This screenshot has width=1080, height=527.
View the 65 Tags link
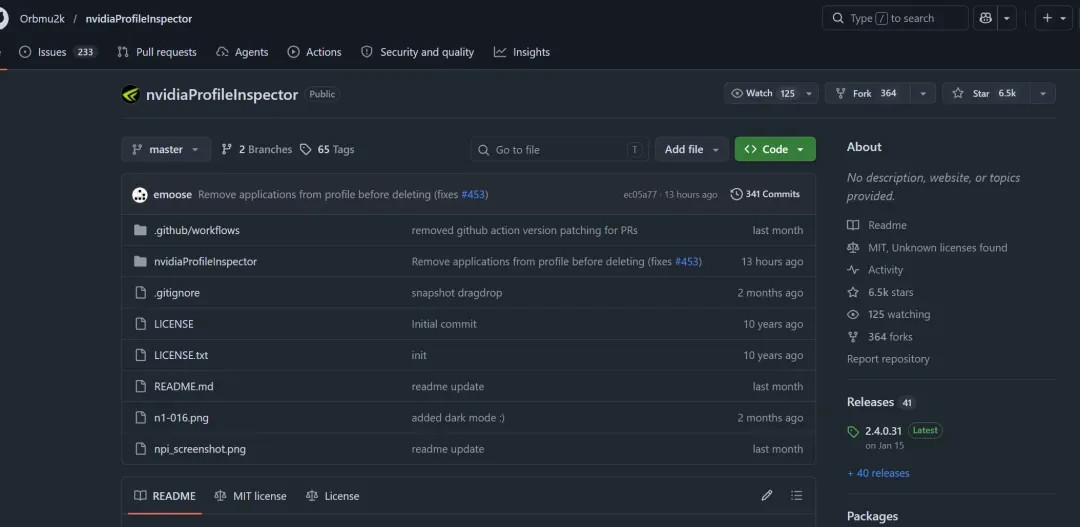click(327, 149)
